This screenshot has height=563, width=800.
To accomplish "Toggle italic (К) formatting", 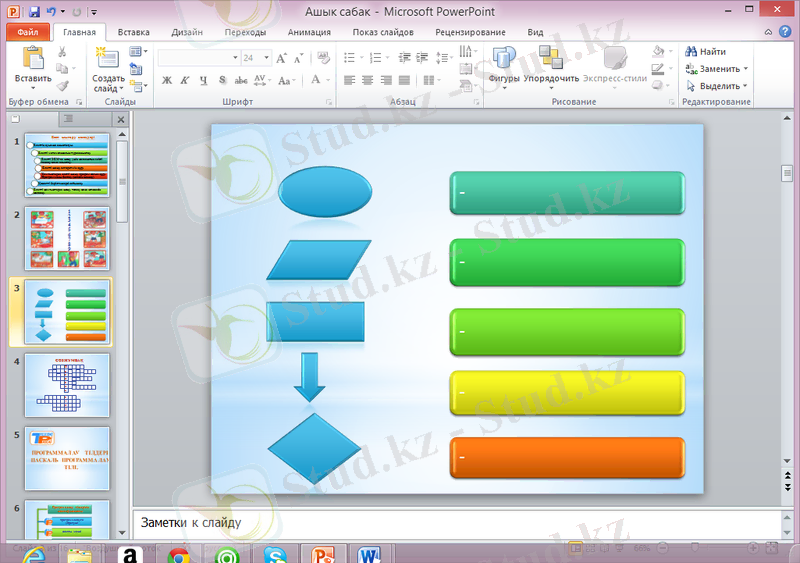I will [x=185, y=80].
